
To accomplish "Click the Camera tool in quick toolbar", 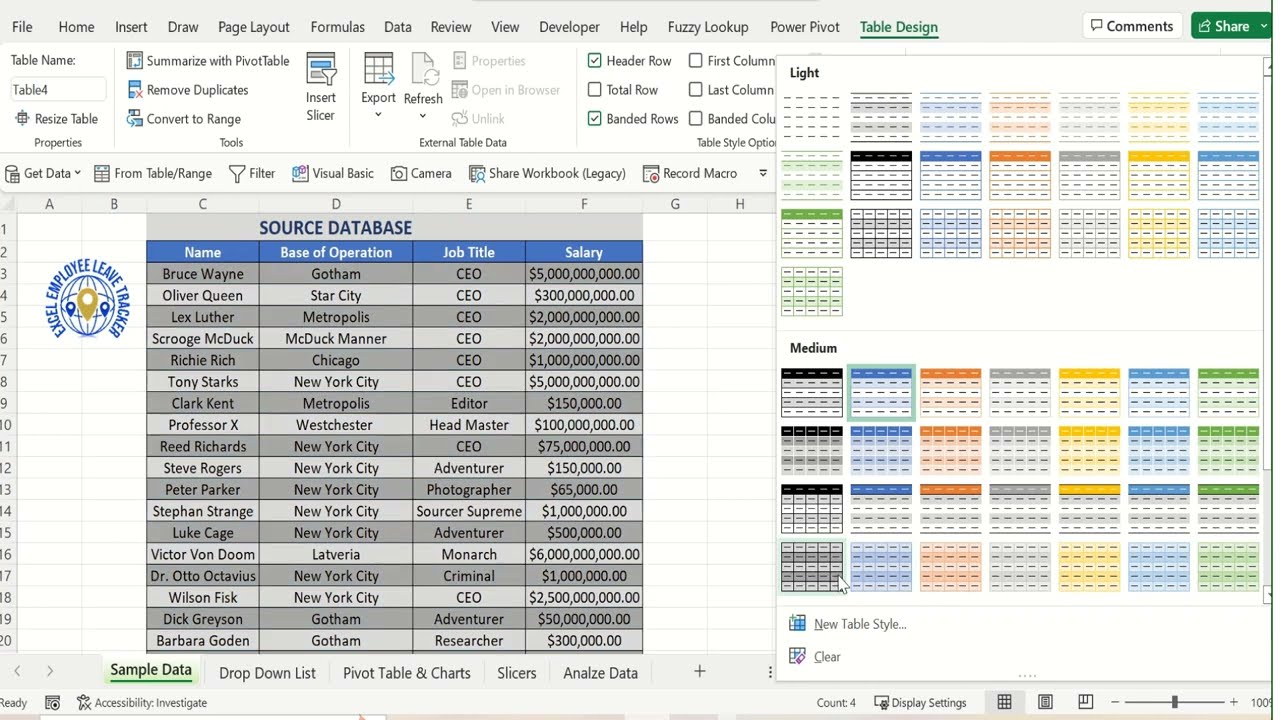I will tap(421, 173).
